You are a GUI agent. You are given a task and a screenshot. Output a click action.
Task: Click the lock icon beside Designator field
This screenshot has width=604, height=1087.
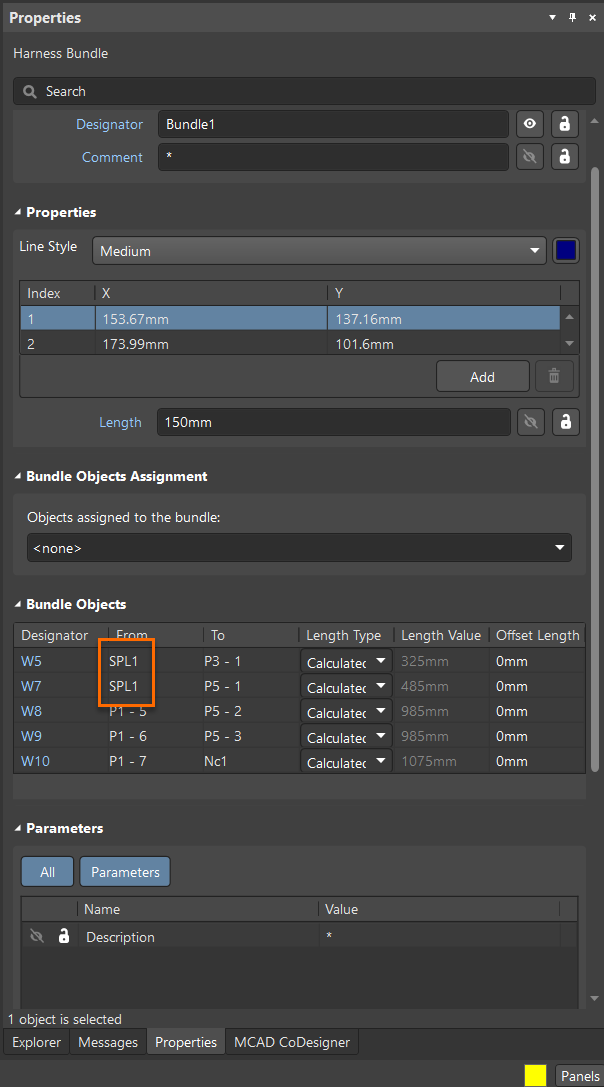coord(565,124)
